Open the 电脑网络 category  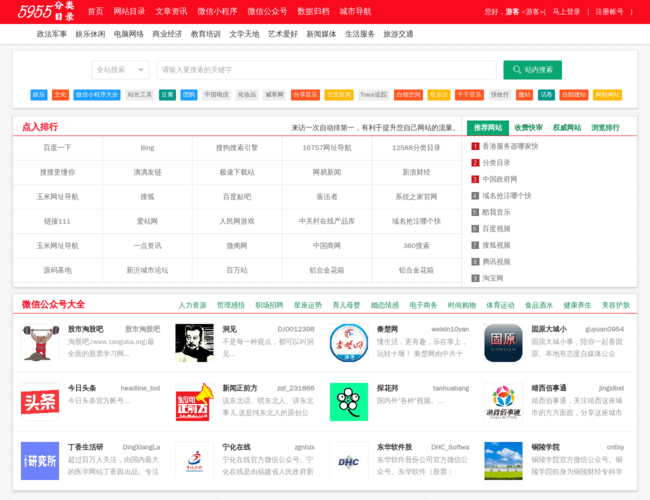point(129,34)
